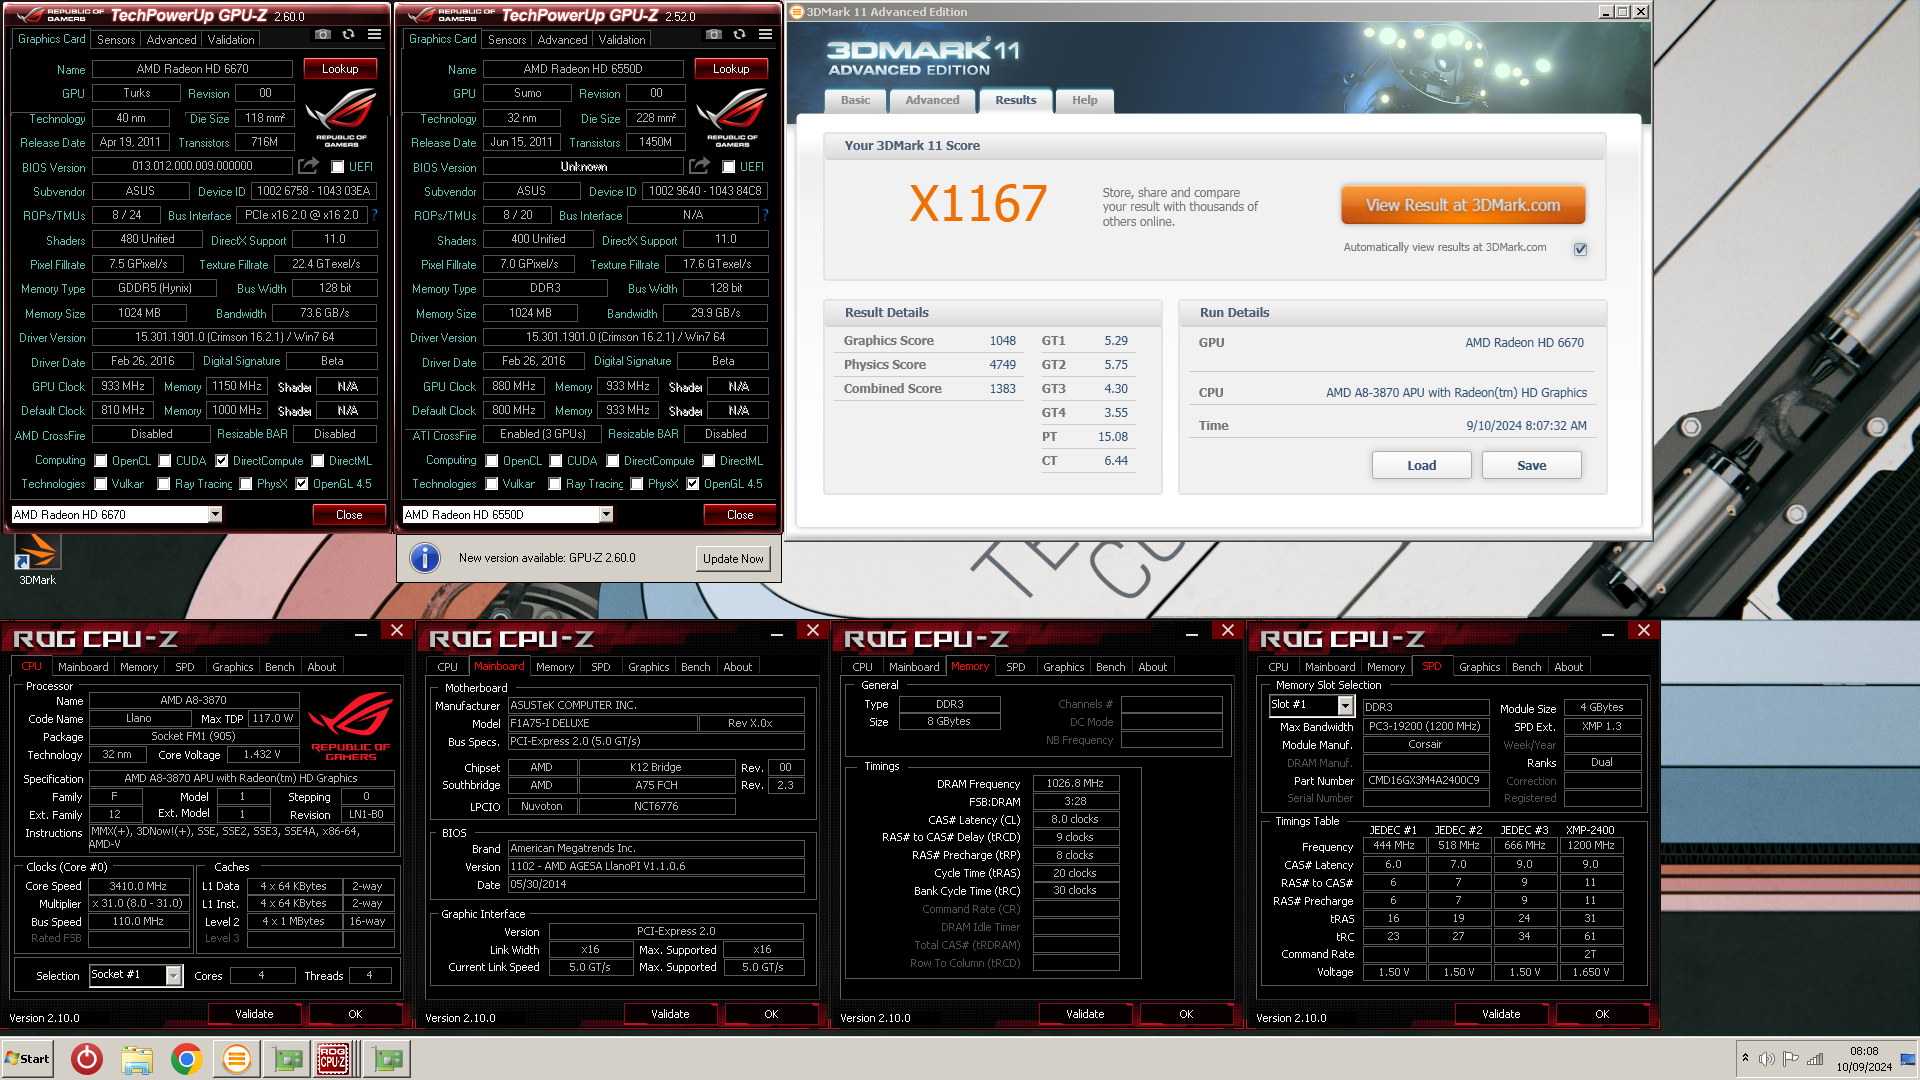Open the AMD Radeon HD 6670 GPU selector dropdown

tap(215, 514)
